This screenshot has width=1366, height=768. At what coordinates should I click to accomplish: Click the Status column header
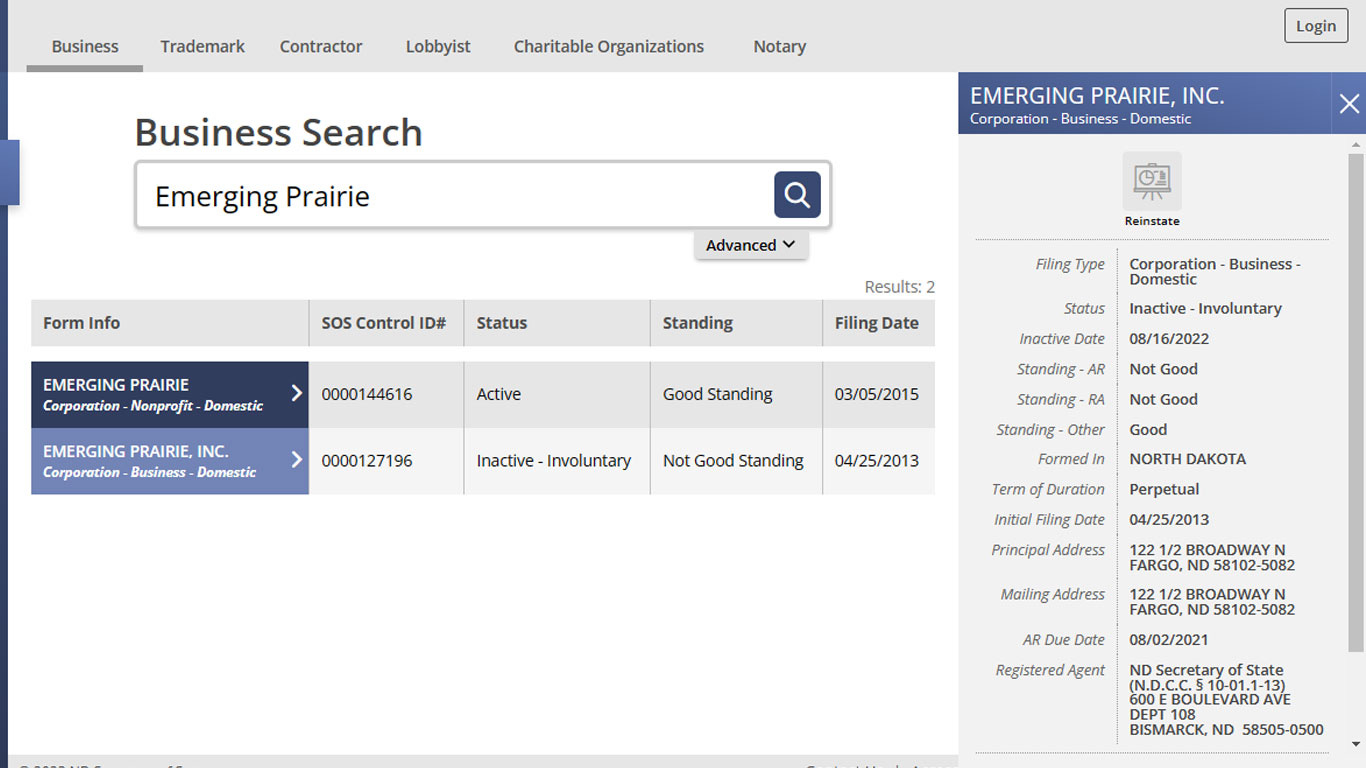click(557, 323)
